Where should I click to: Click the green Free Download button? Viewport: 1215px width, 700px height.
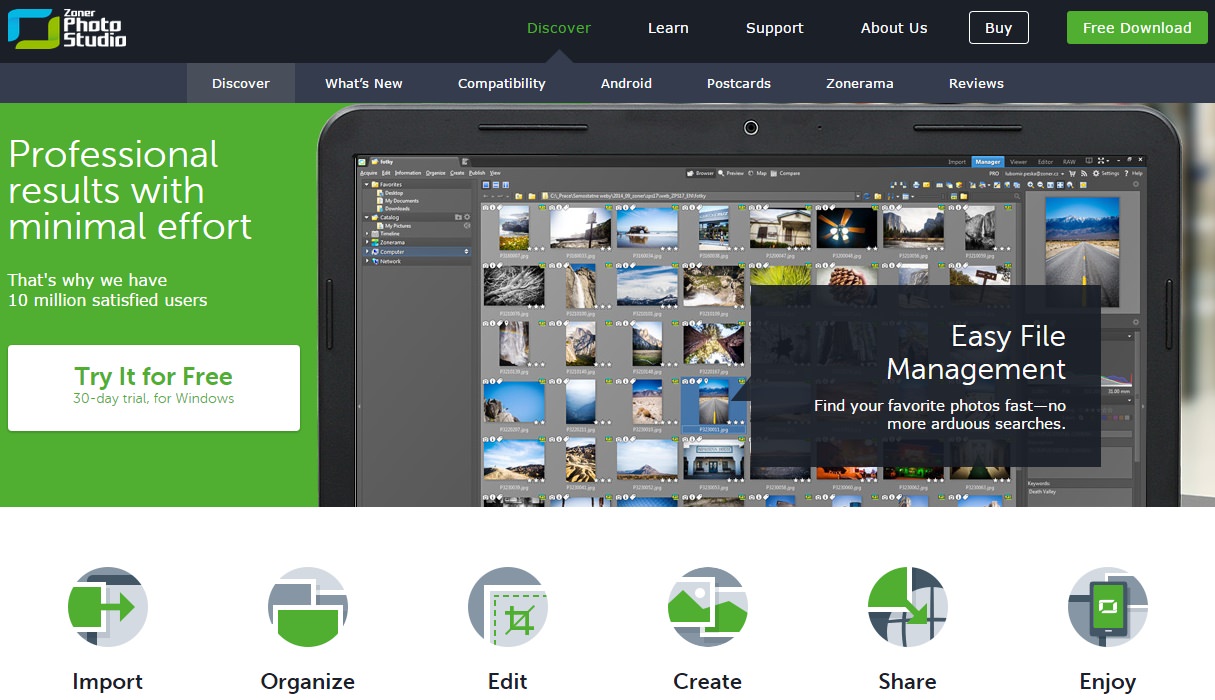click(x=1137, y=28)
